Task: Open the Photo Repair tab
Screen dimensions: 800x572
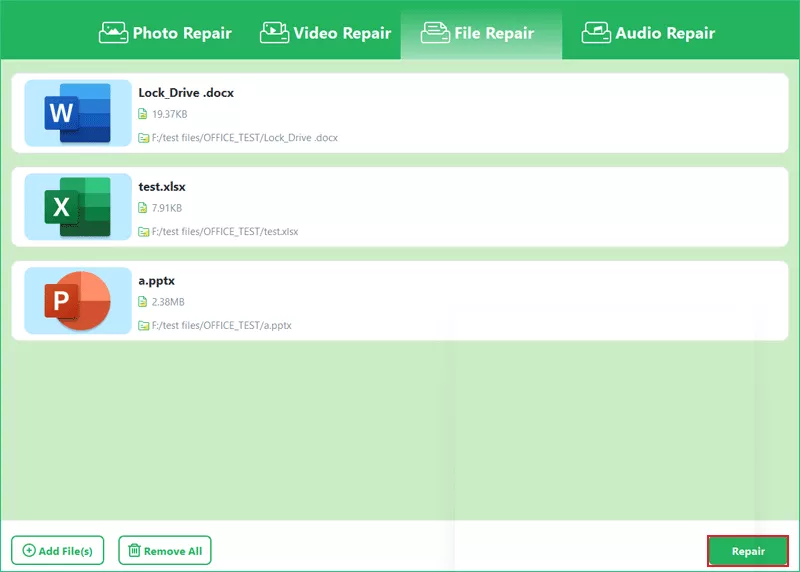Action: pos(165,33)
